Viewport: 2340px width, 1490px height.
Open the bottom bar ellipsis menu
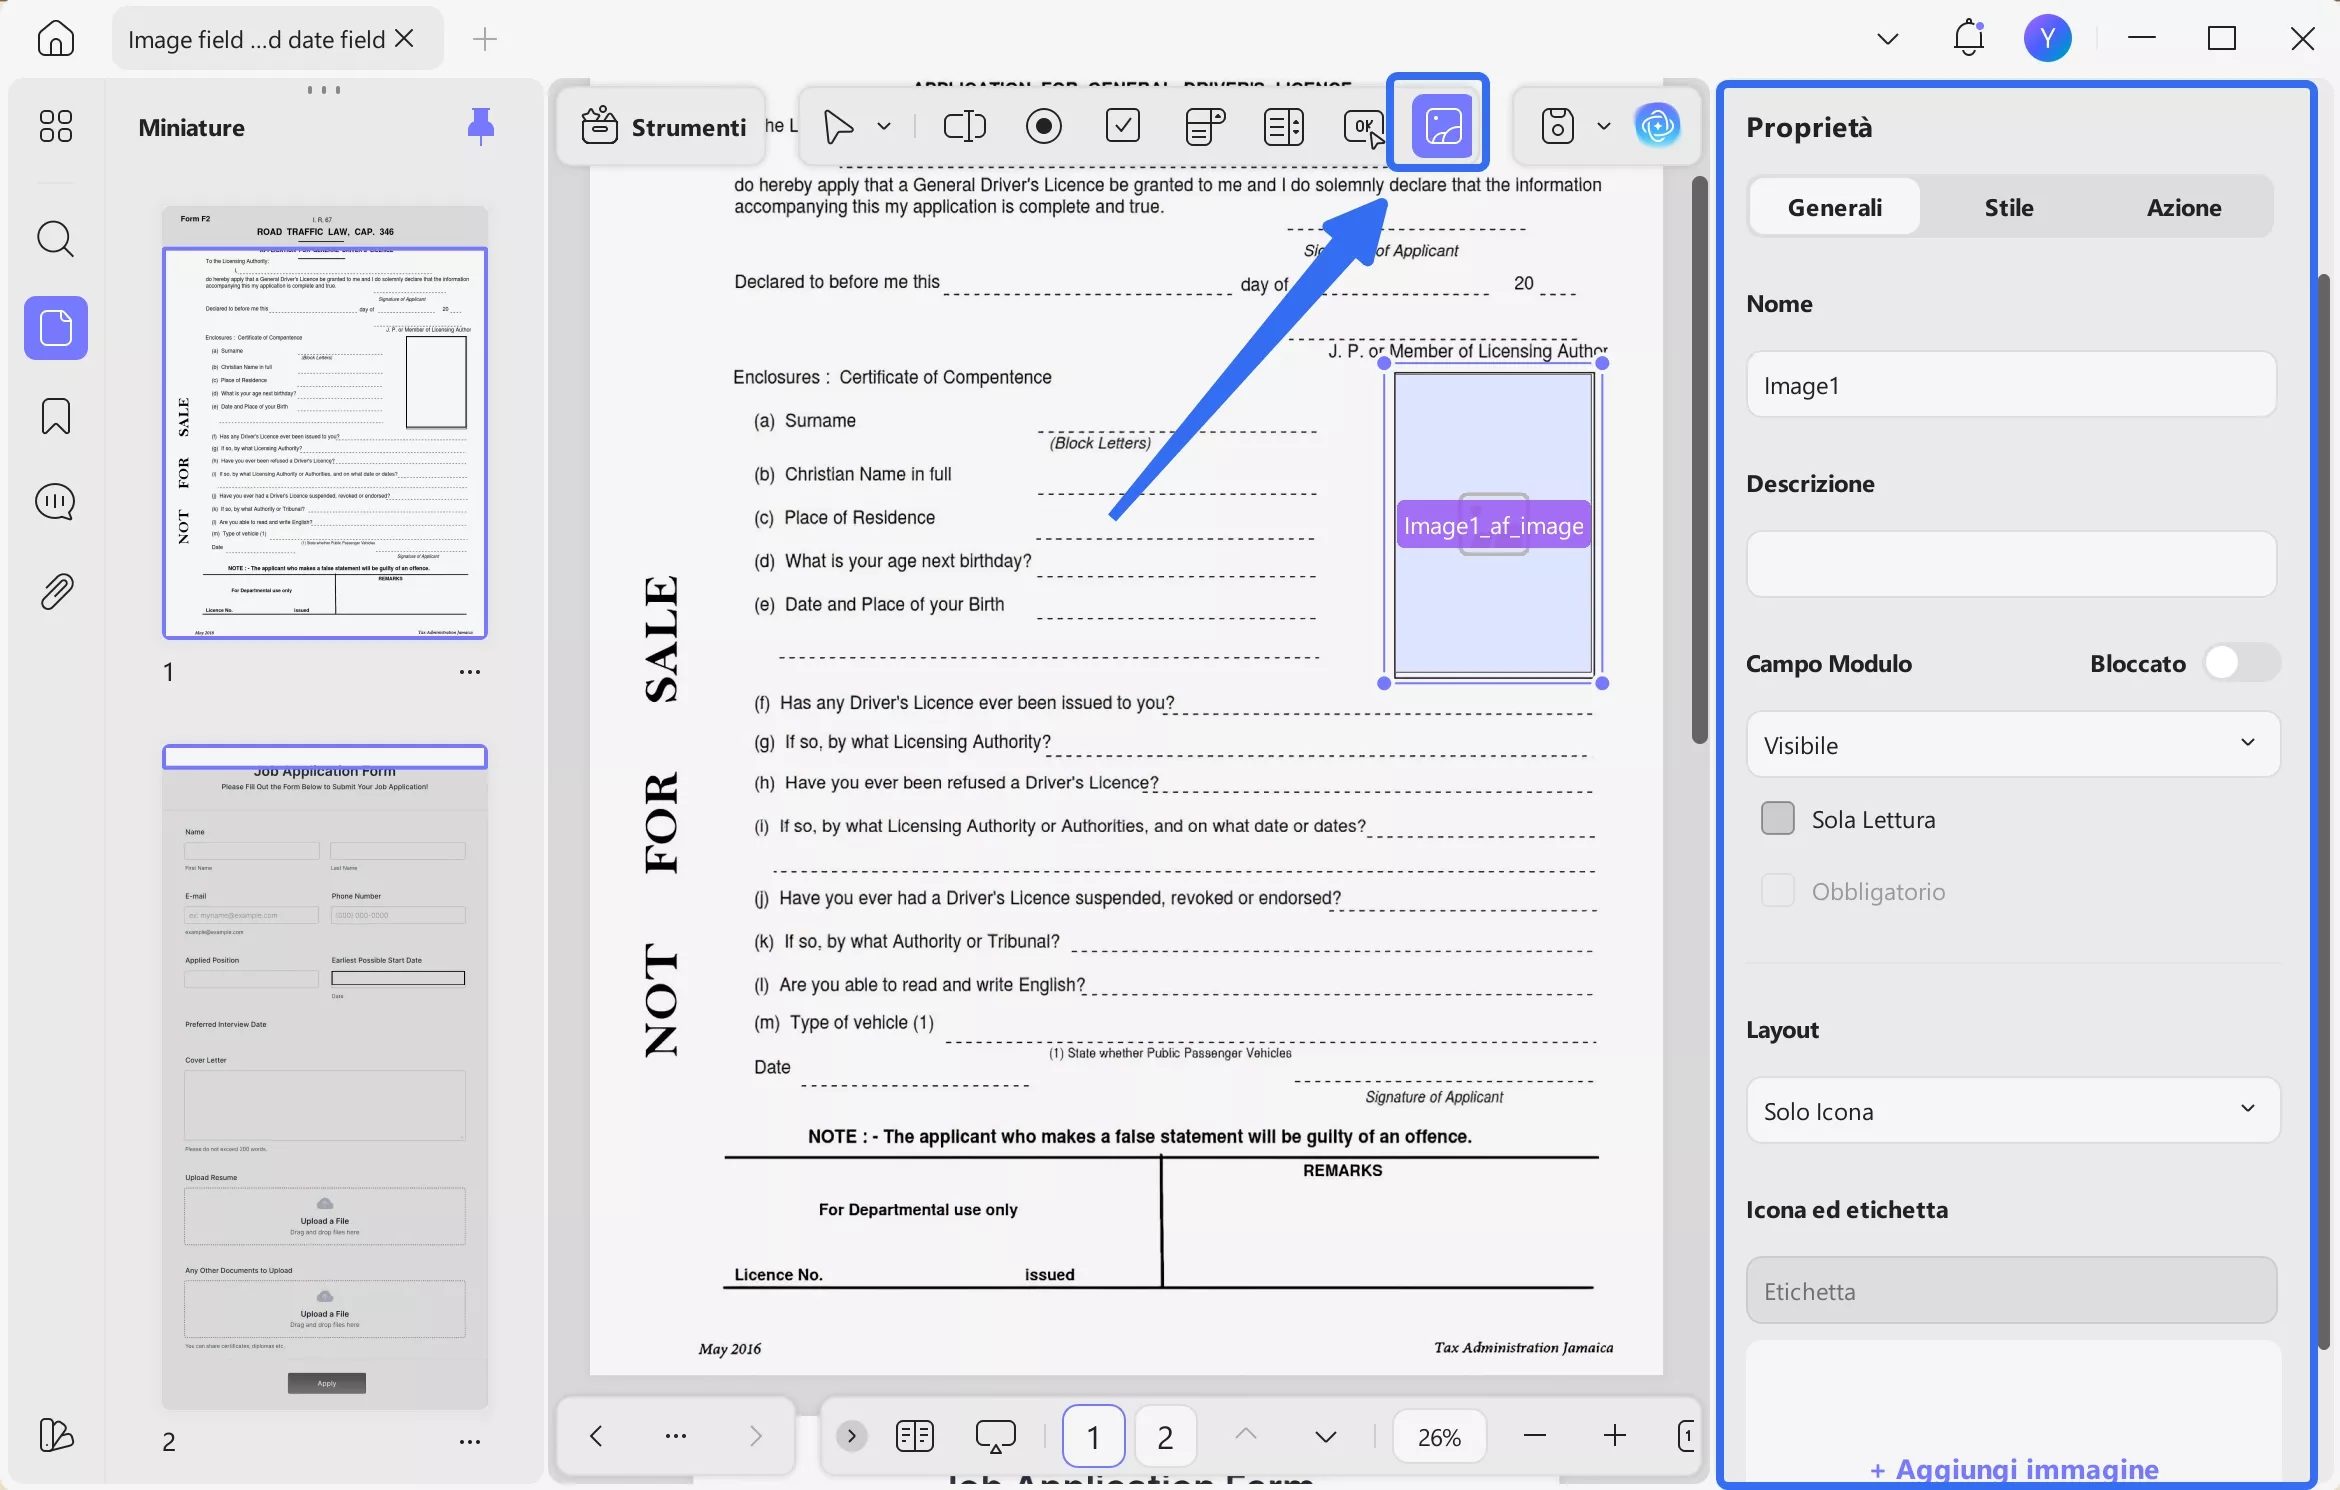click(x=676, y=1437)
